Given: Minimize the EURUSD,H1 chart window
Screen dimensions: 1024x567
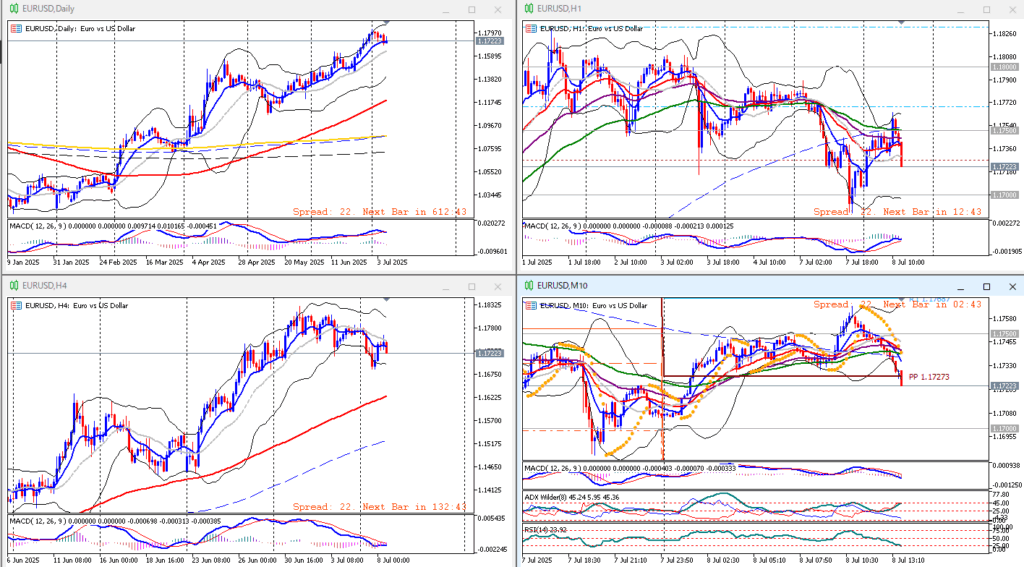Looking at the screenshot, I should pyautogui.click(x=961, y=10).
